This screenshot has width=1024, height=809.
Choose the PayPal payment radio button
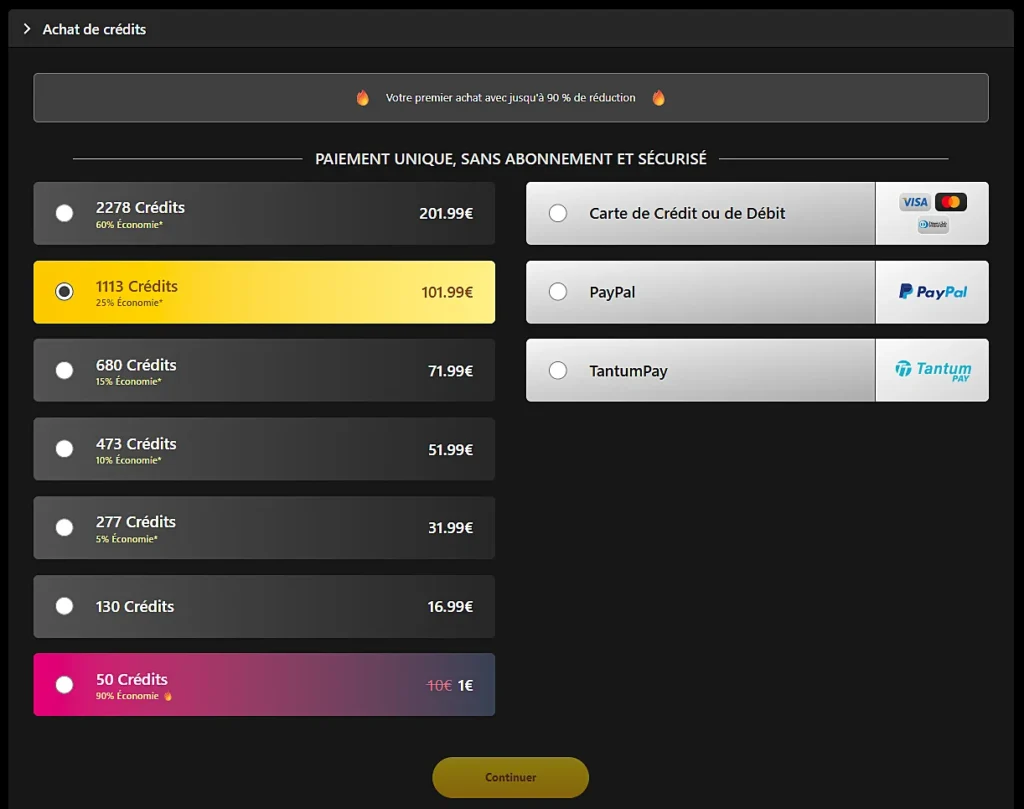tap(558, 292)
